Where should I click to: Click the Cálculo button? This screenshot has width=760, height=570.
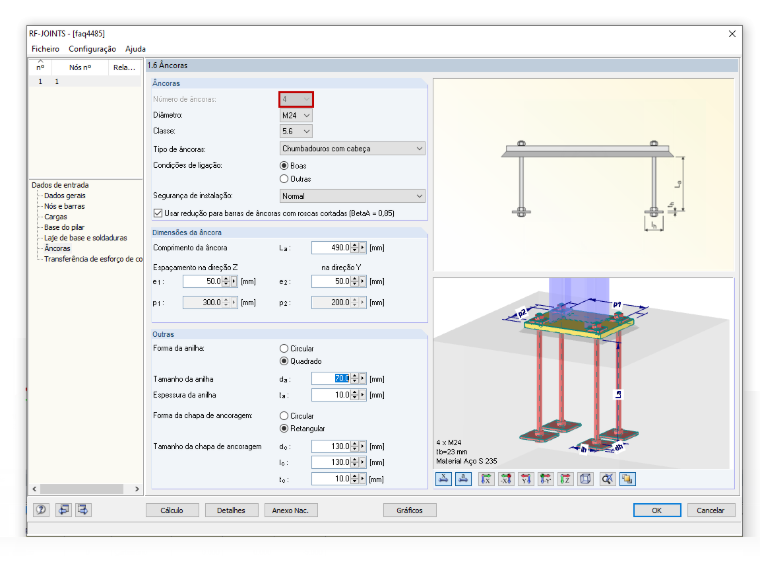click(172, 510)
